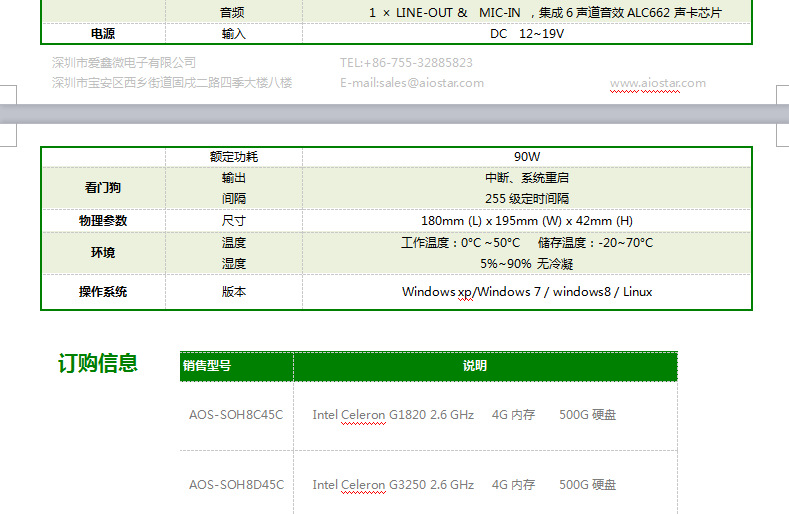Click the E-mail:sales@aiostar.com footer text
The height and width of the screenshot is (514, 789).
[412, 83]
